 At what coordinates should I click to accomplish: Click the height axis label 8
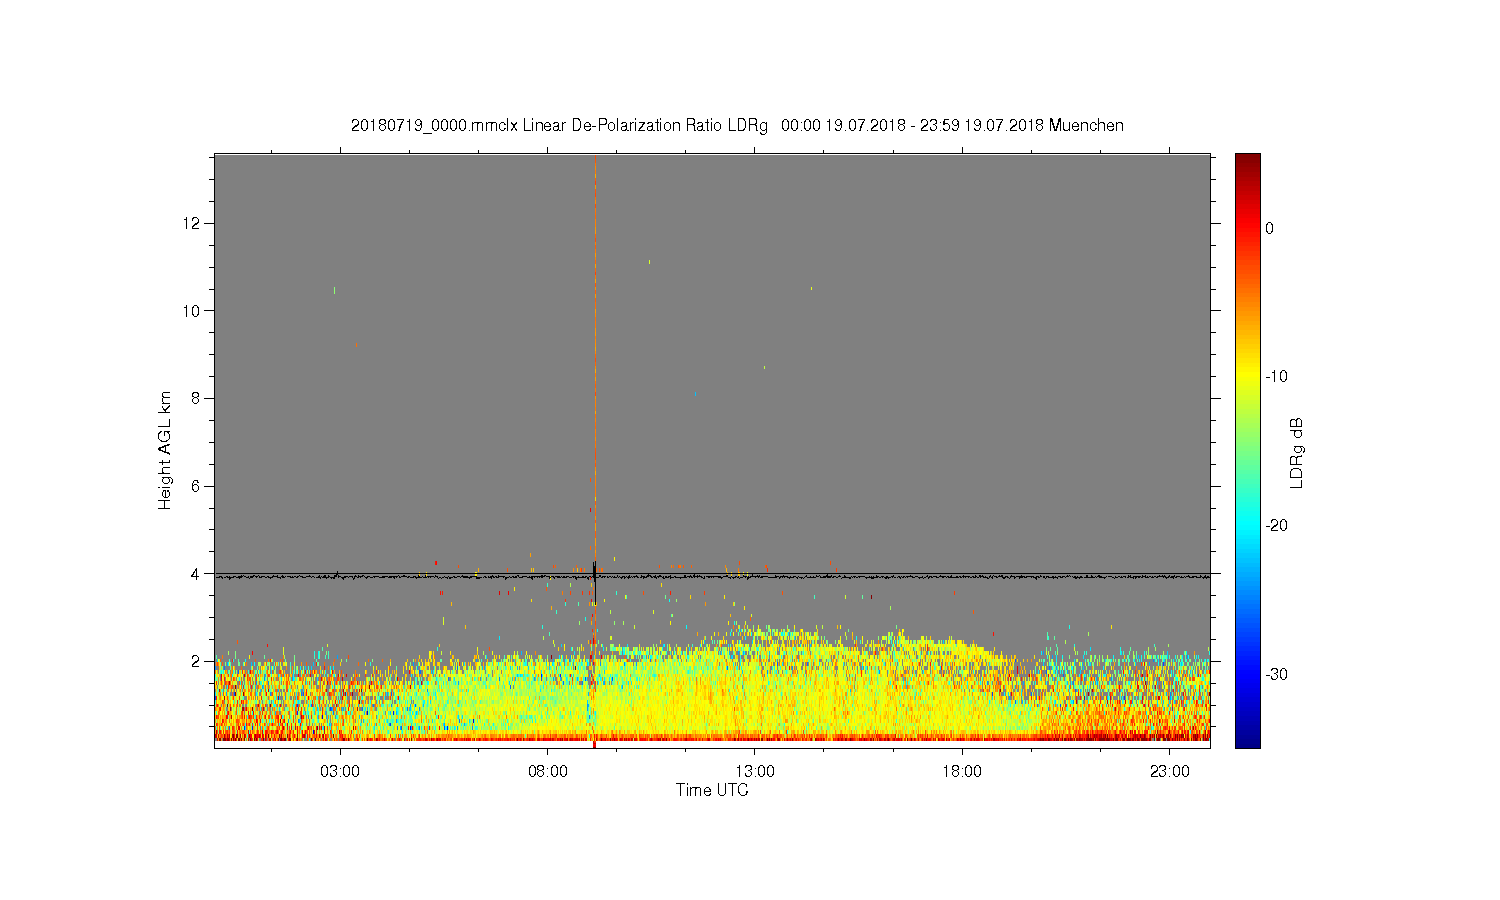pos(196,398)
